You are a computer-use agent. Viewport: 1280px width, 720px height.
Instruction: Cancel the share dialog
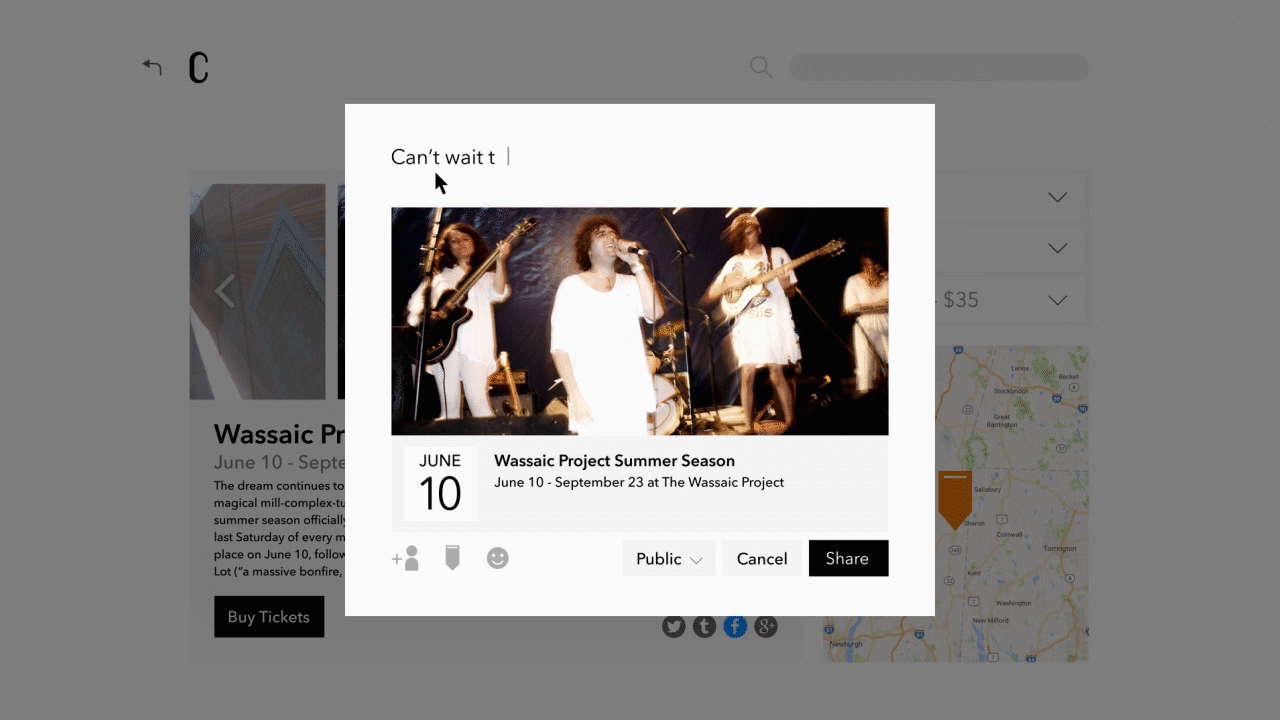(762, 559)
